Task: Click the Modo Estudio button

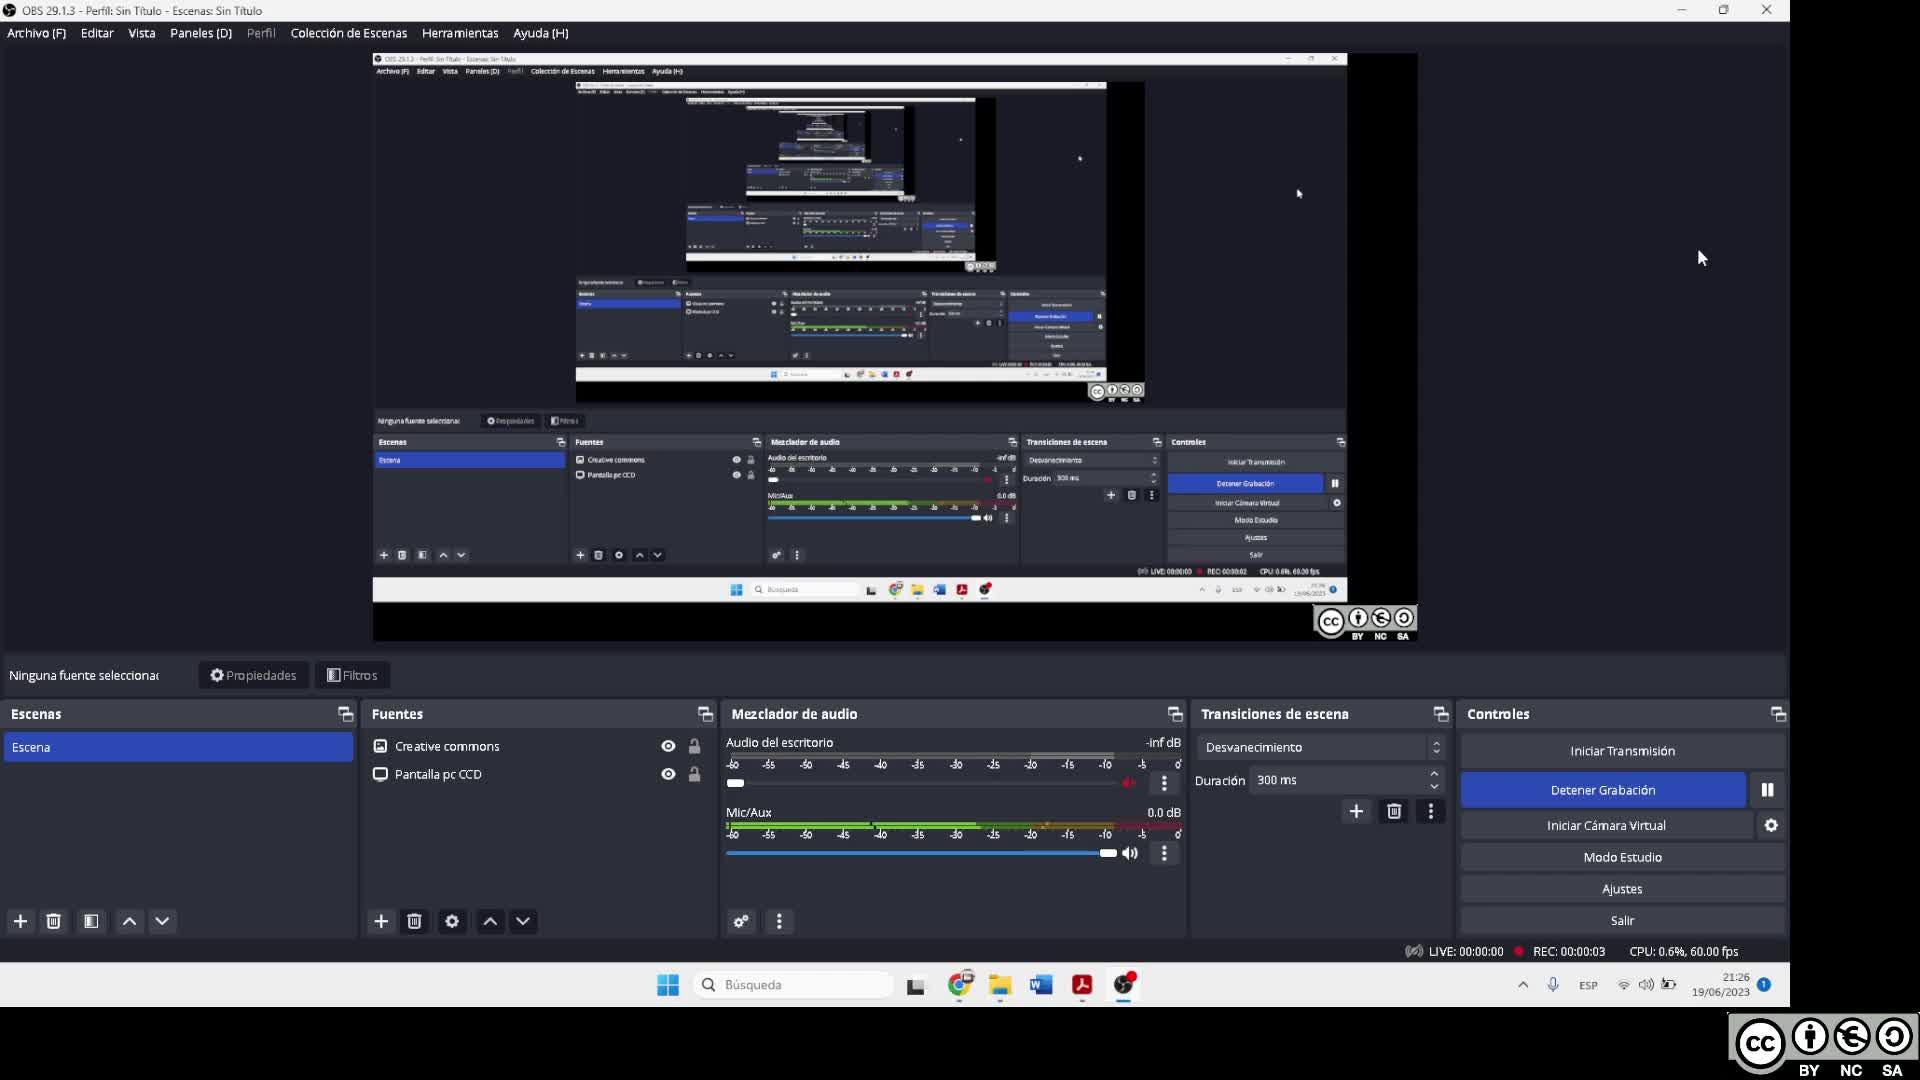Action: click(x=1622, y=858)
